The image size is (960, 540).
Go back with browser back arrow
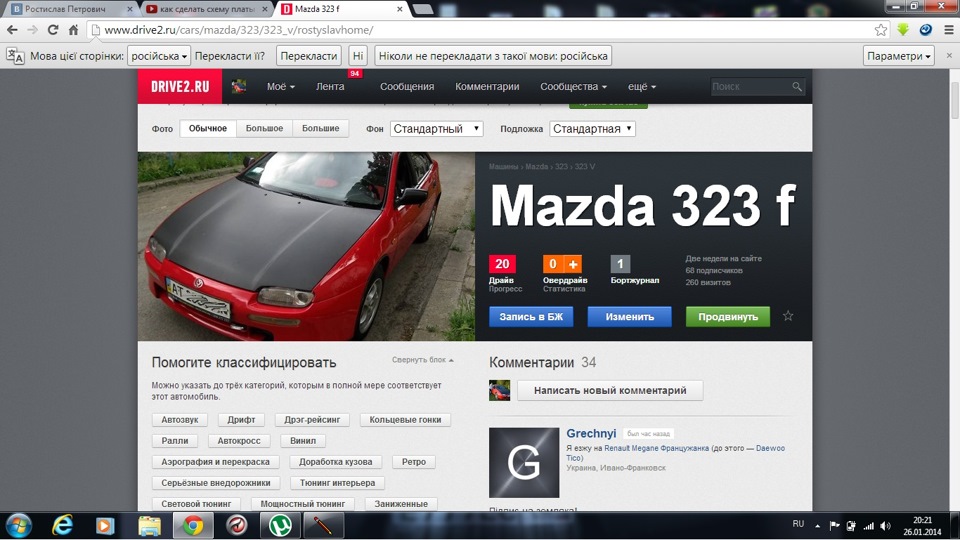tap(12, 30)
